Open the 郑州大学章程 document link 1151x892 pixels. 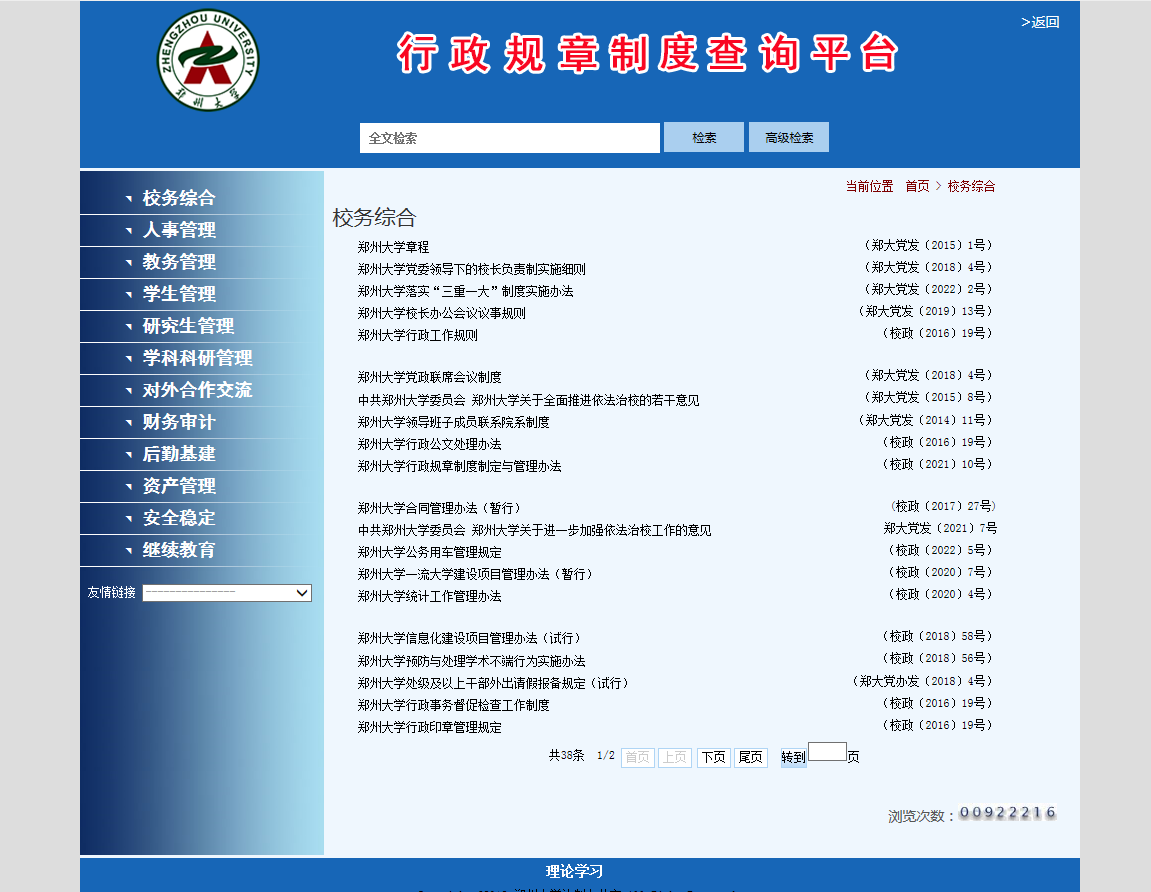point(393,247)
